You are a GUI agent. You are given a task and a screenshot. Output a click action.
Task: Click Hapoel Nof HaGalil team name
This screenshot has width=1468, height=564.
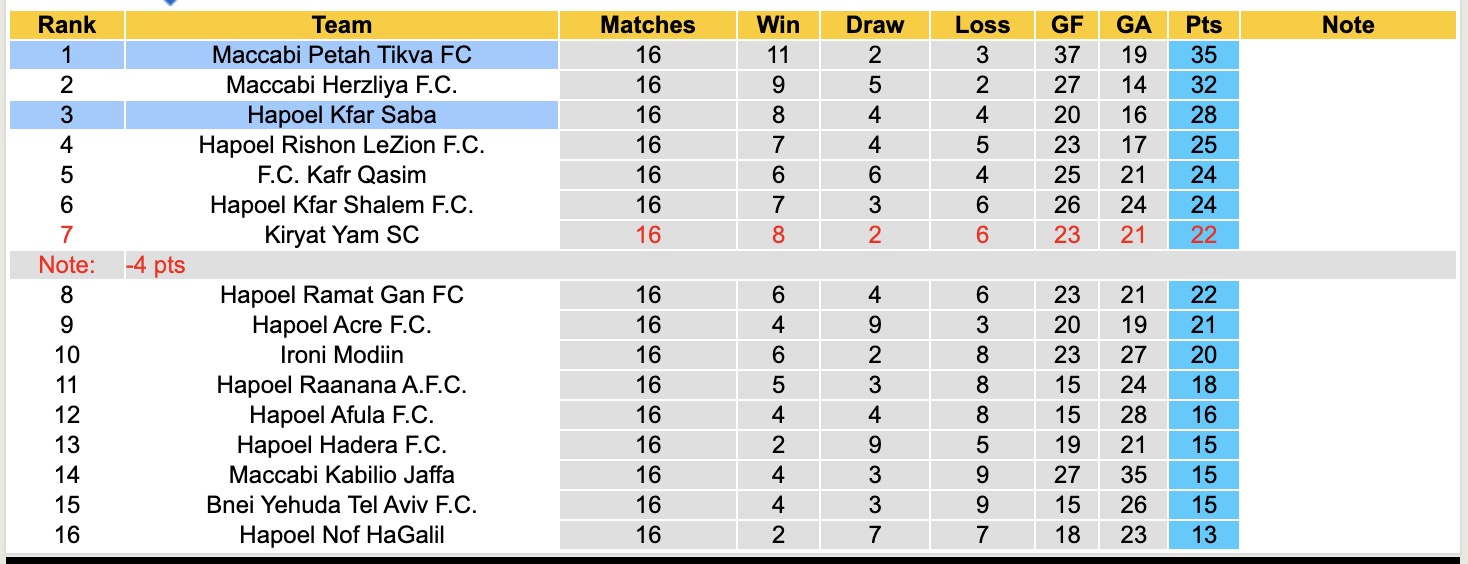[341, 535]
